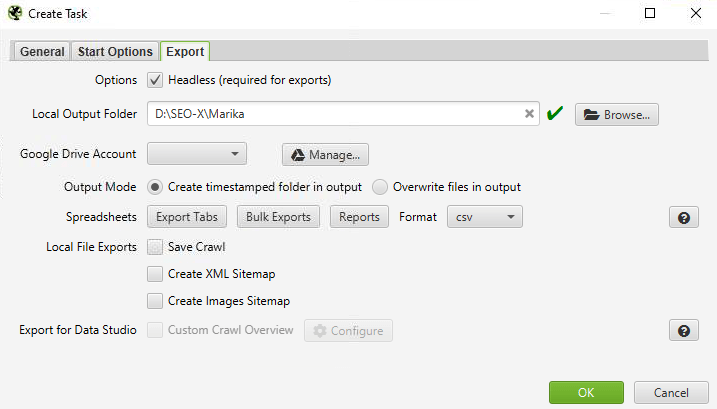This screenshot has height=409, width=717.
Task: Click the app logo in title bar
Action: [x=16, y=13]
